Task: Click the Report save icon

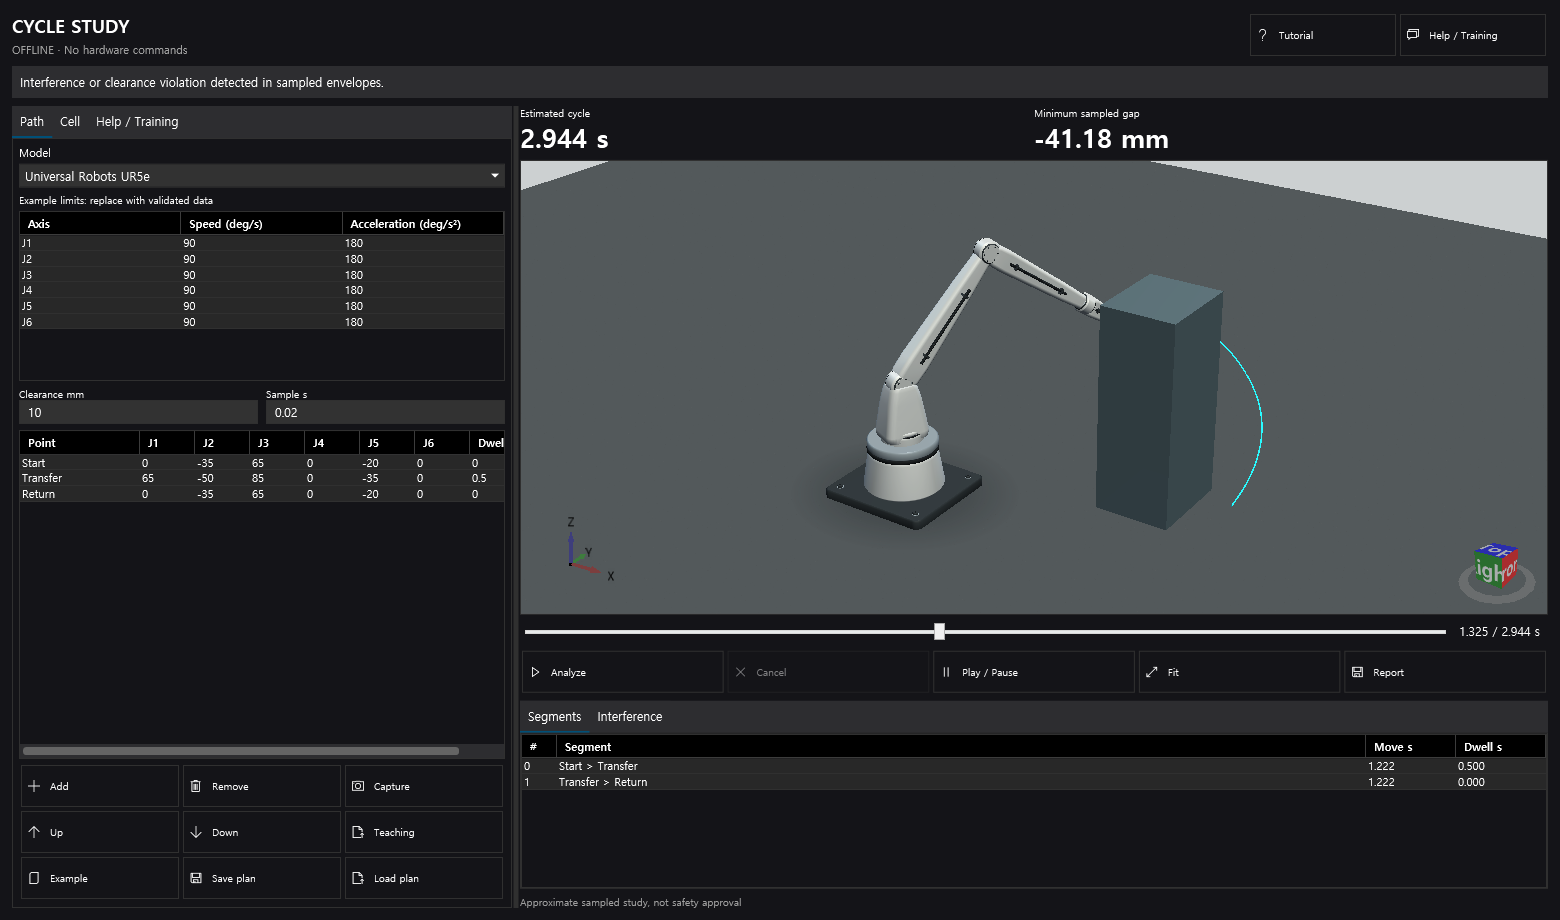Action: coord(1357,672)
